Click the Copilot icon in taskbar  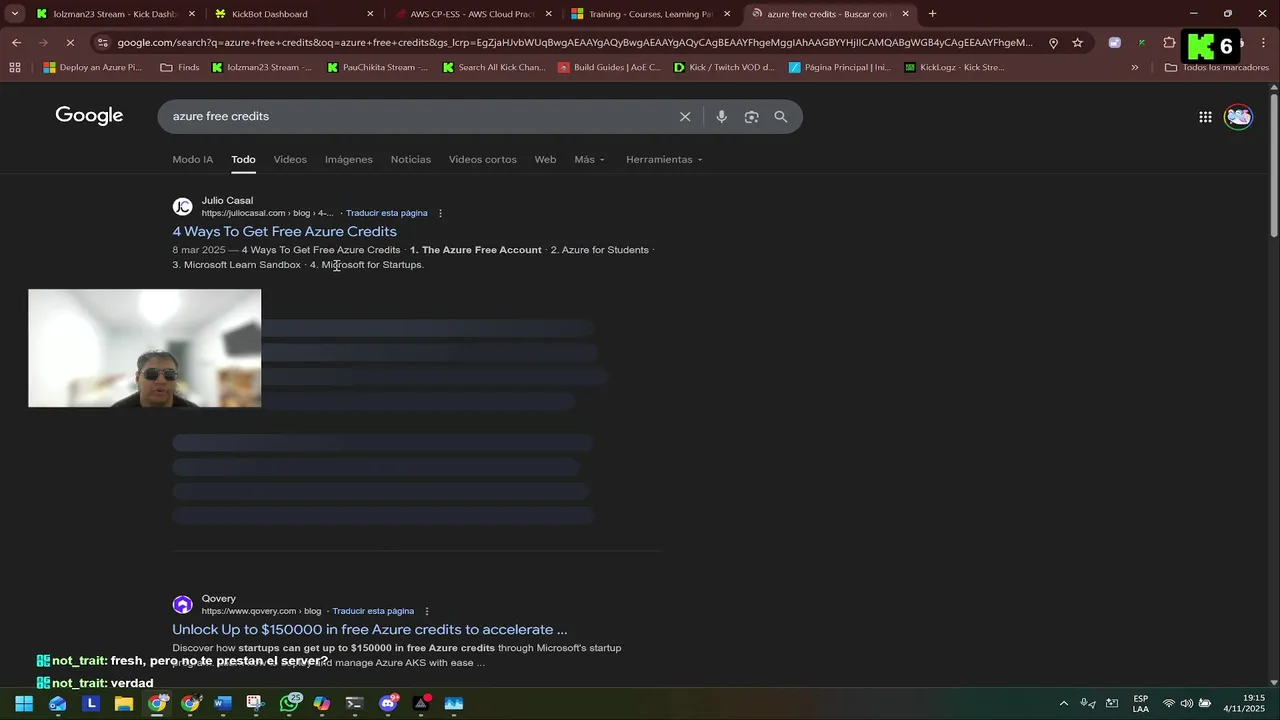pyautogui.click(x=321, y=704)
